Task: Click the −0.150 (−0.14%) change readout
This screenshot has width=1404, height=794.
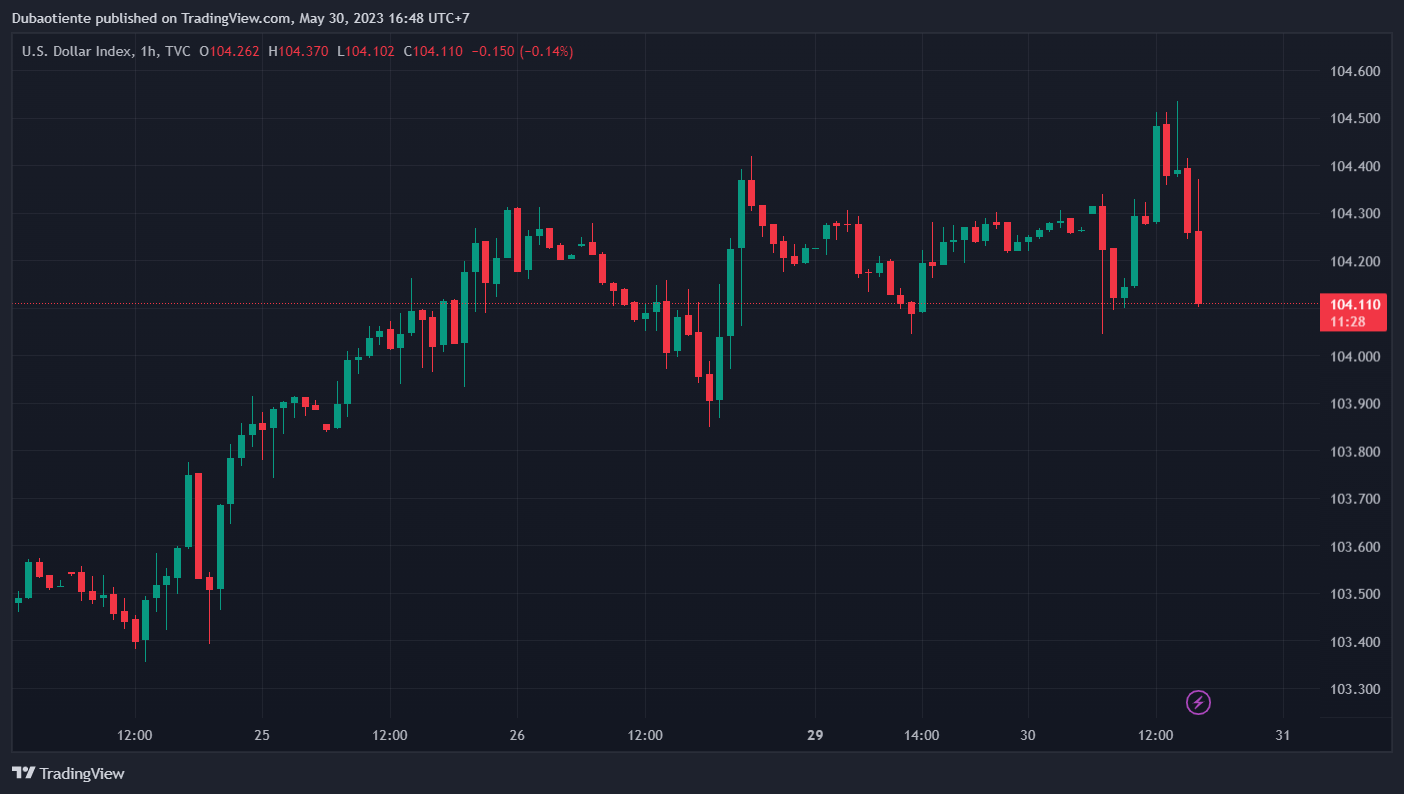Action: (522, 51)
